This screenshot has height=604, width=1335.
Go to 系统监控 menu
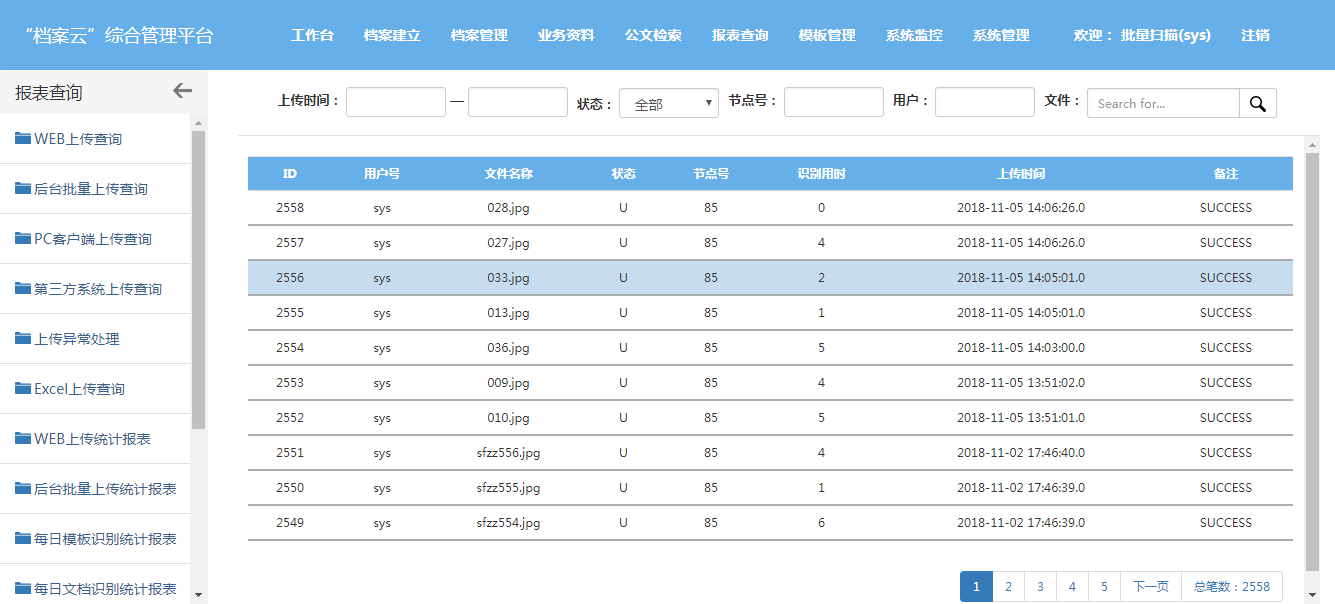click(914, 35)
